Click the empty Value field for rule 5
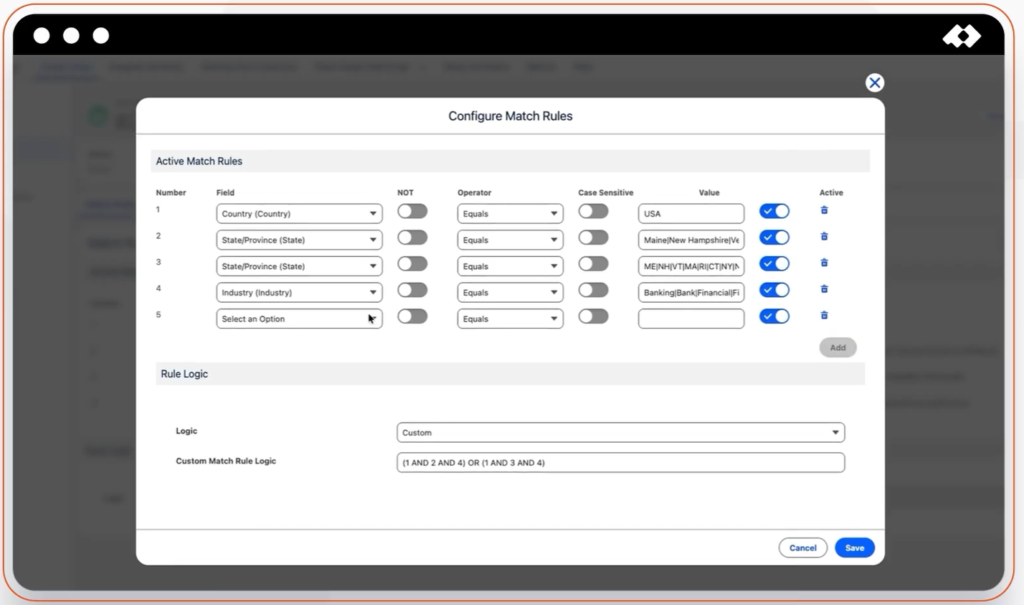Image resolution: width=1024 pixels, height=605 pixels. point(691,319)
